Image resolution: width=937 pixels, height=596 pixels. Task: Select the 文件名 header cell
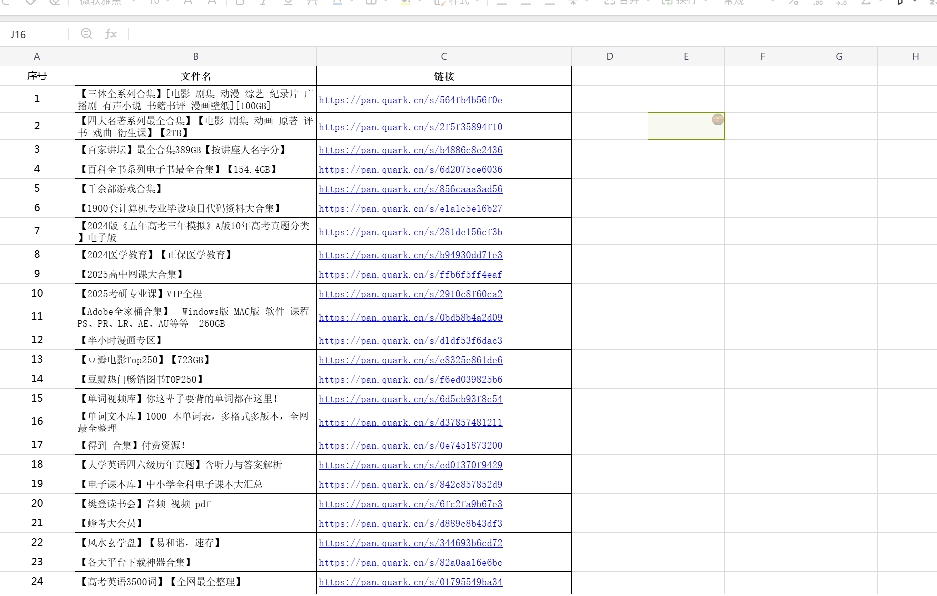point(195,76)
